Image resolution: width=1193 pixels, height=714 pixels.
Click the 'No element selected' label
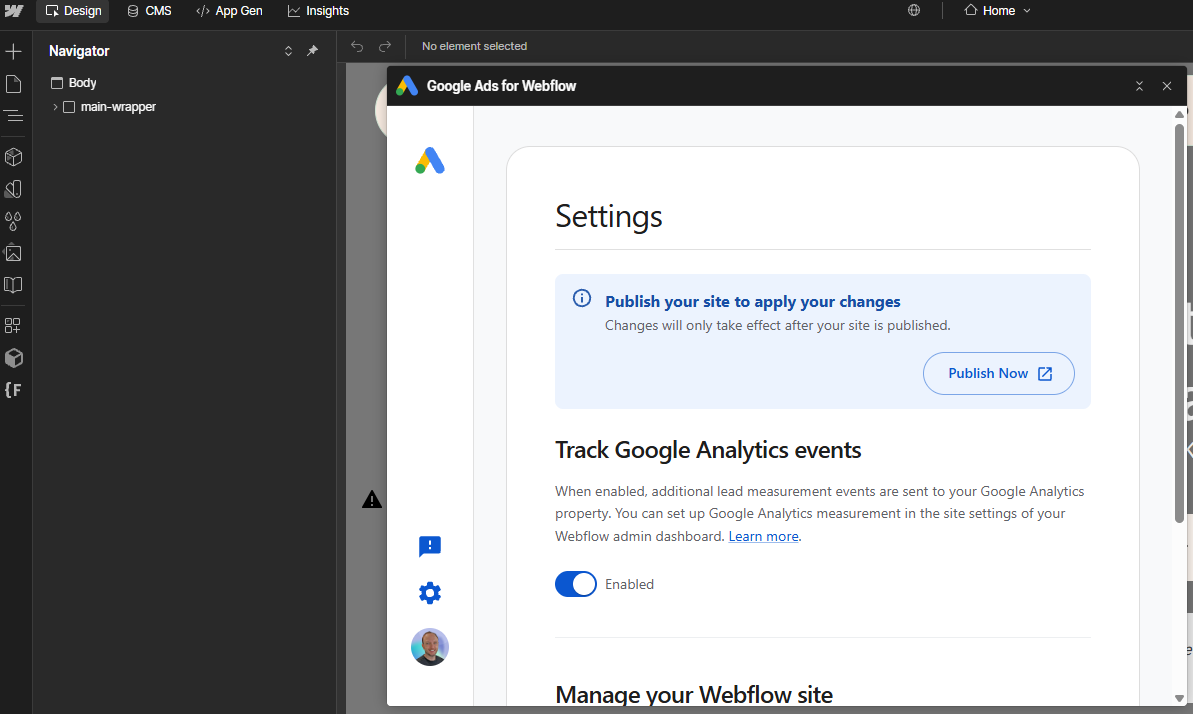[x=474, y=46]
